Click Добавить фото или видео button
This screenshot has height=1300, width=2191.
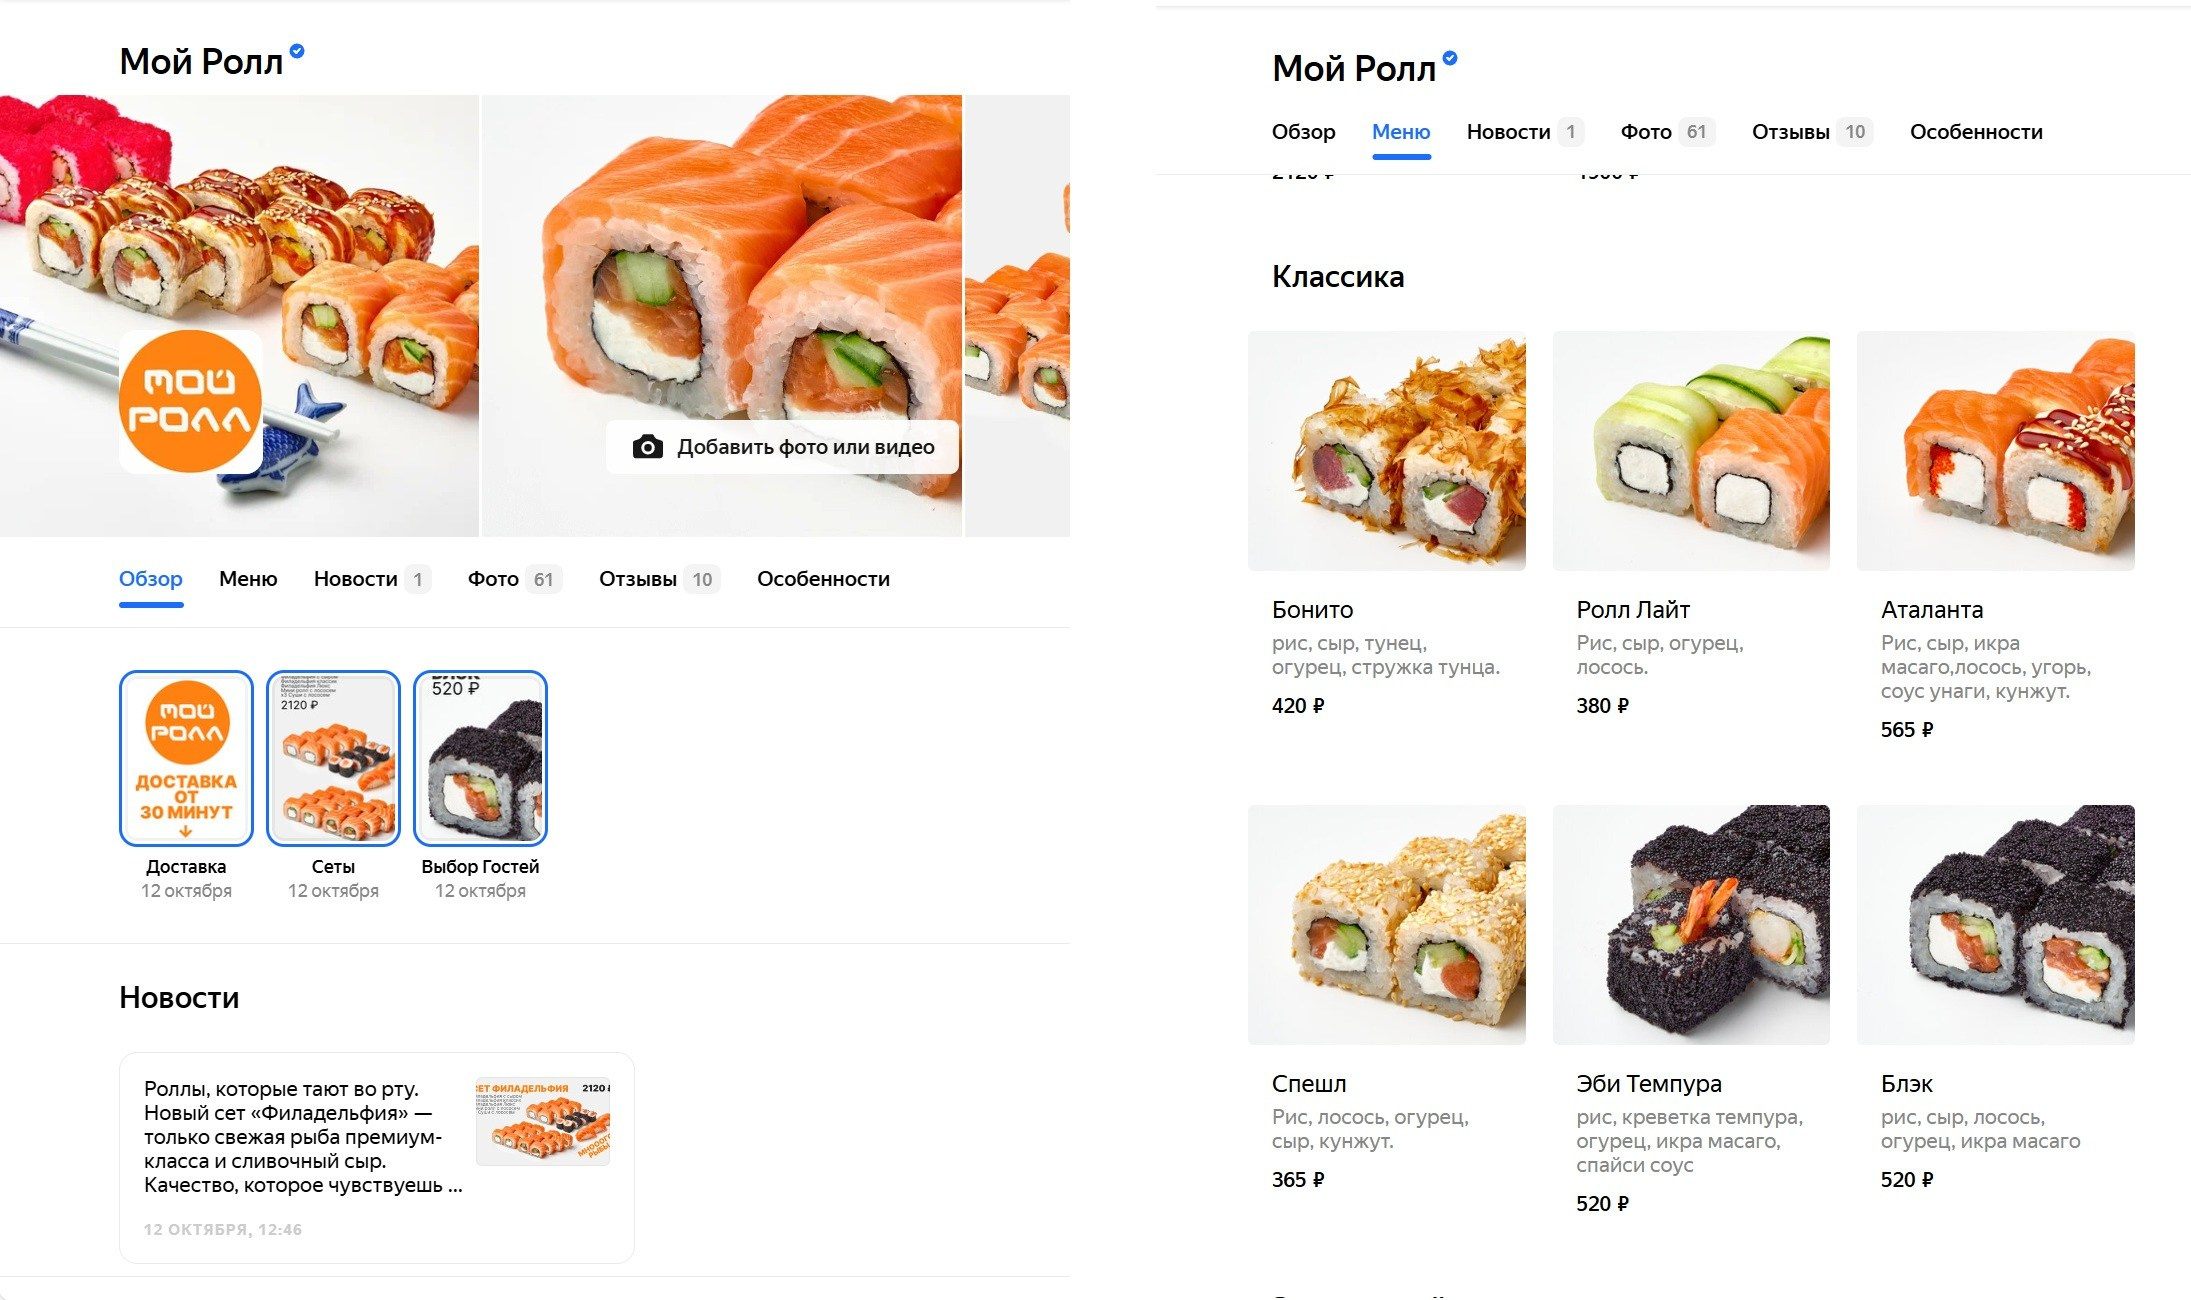(782, 447)
